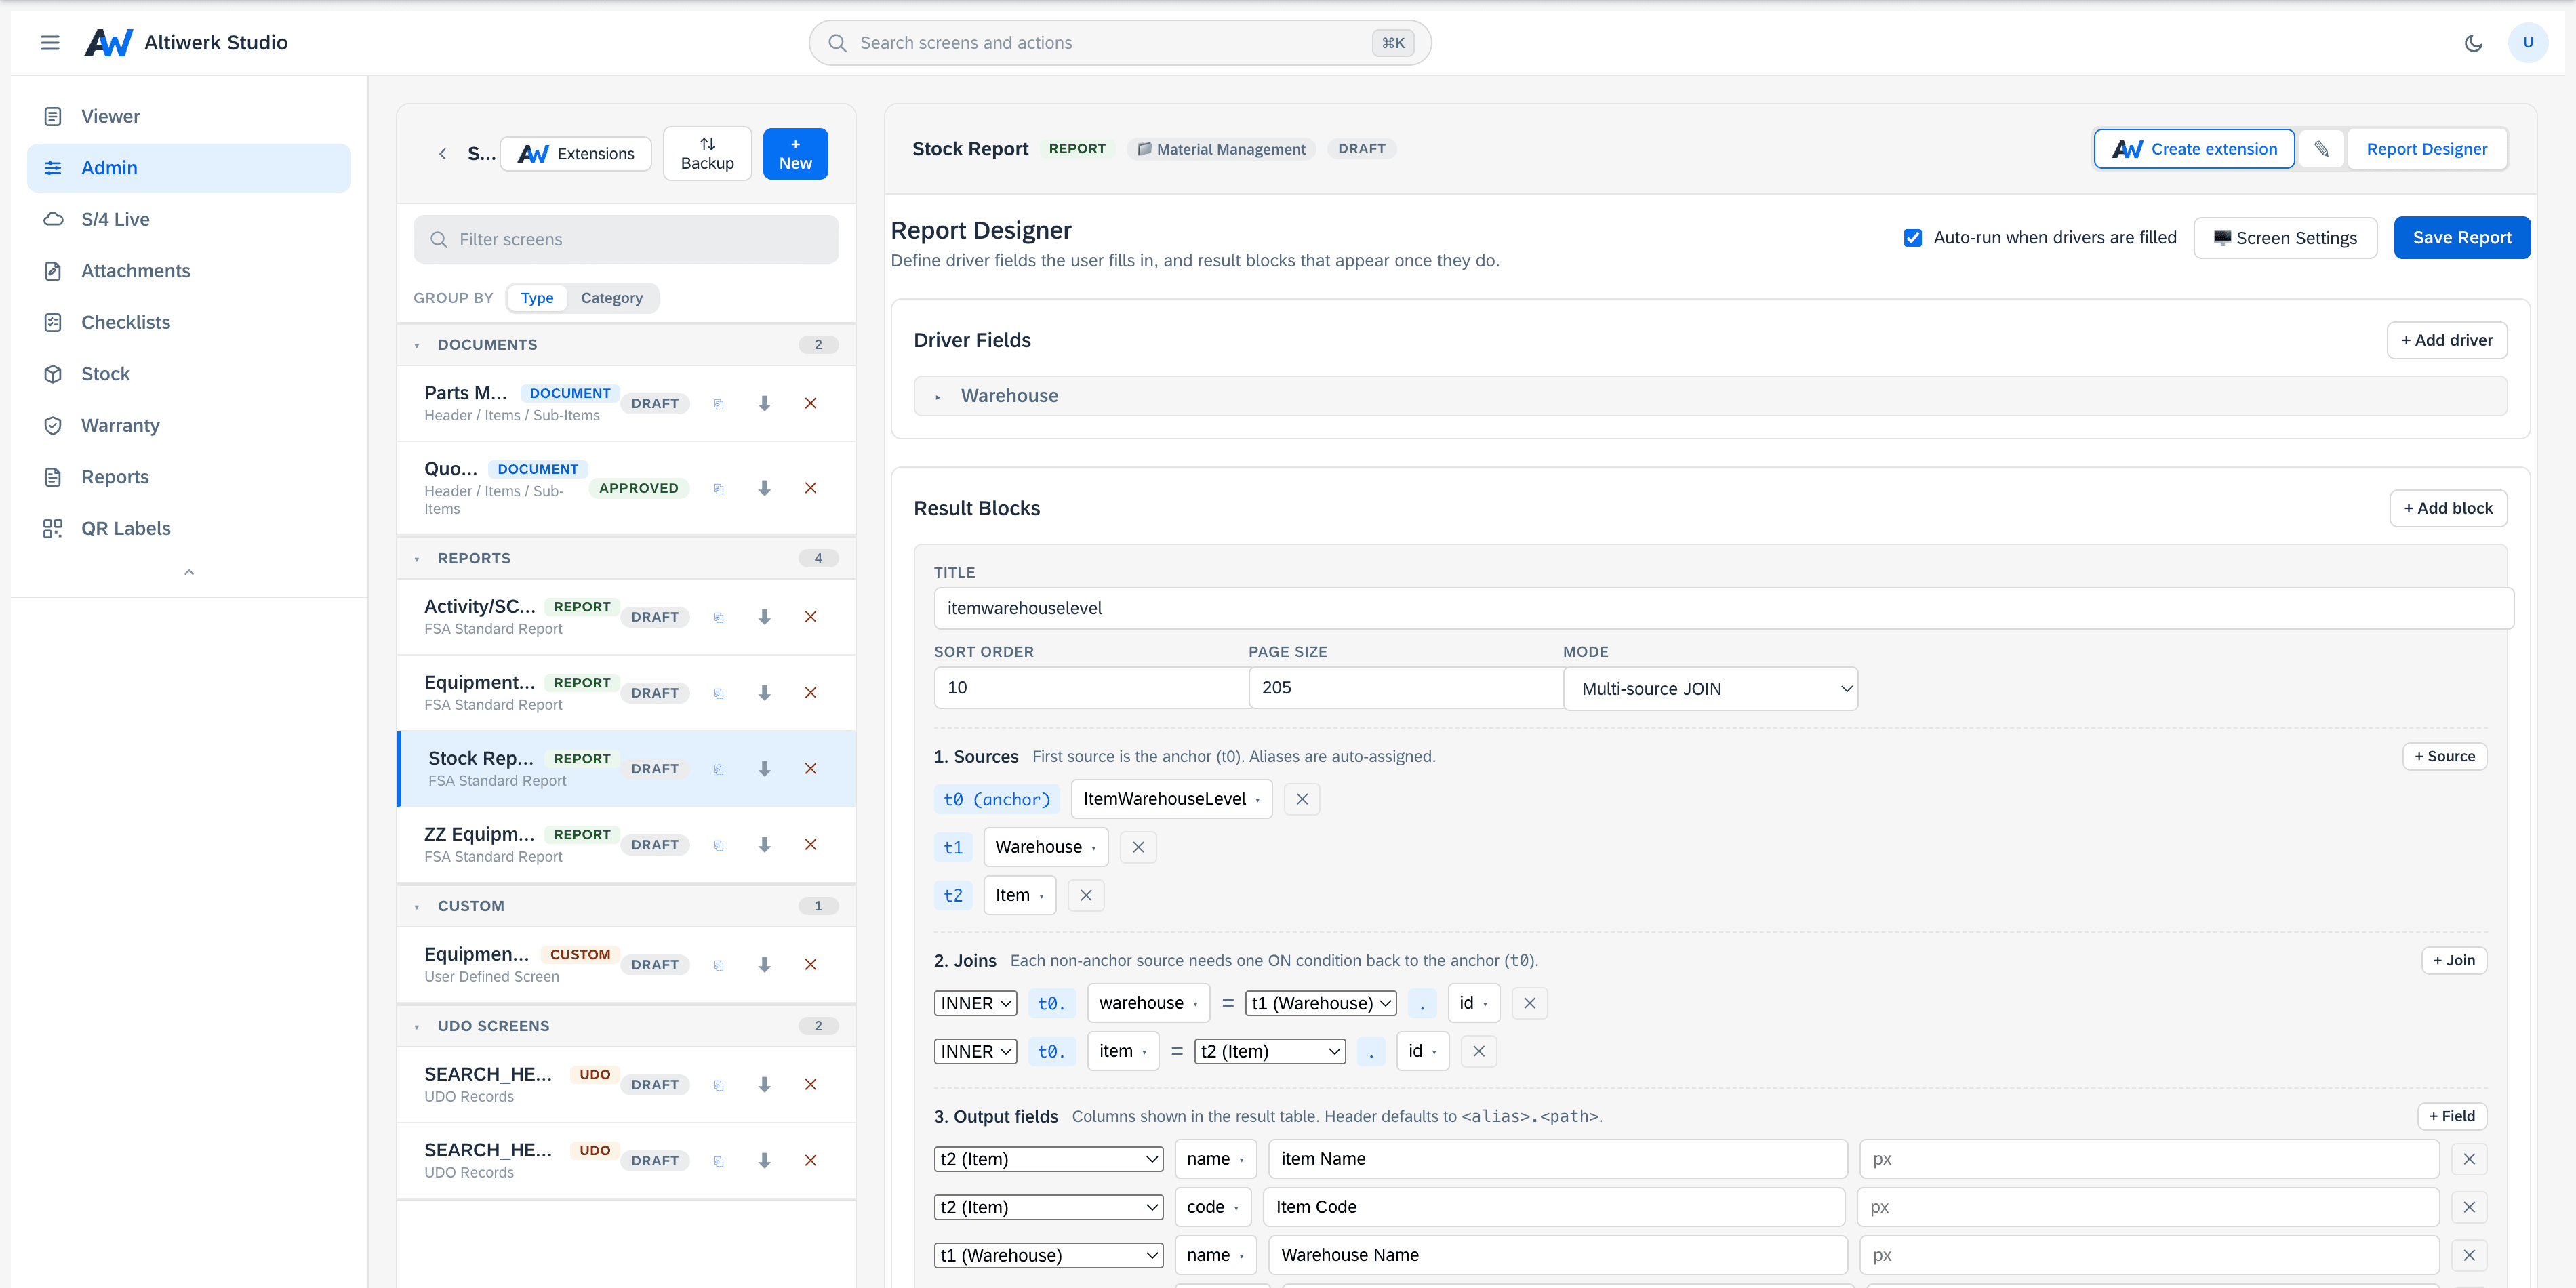
Task: Open the Backup option
Action: coord(707,154)
